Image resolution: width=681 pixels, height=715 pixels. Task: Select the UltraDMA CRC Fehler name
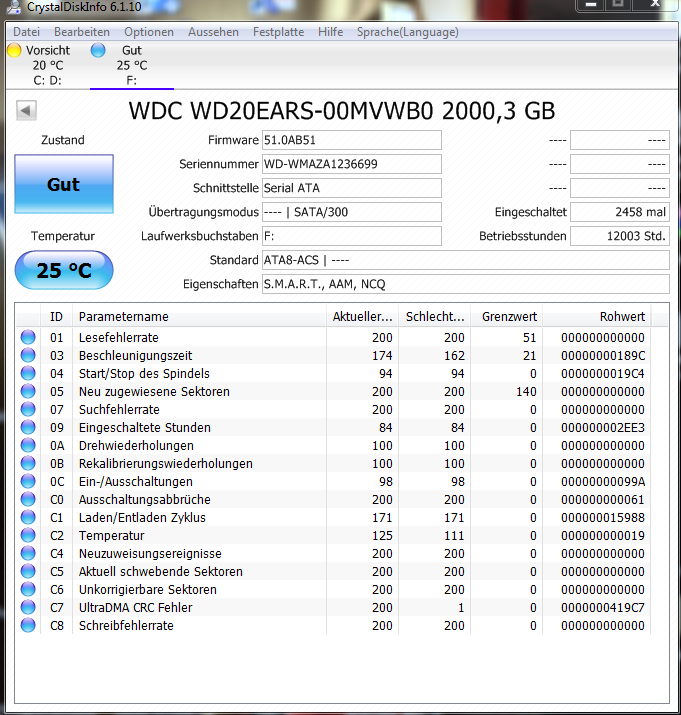(135, 607)
